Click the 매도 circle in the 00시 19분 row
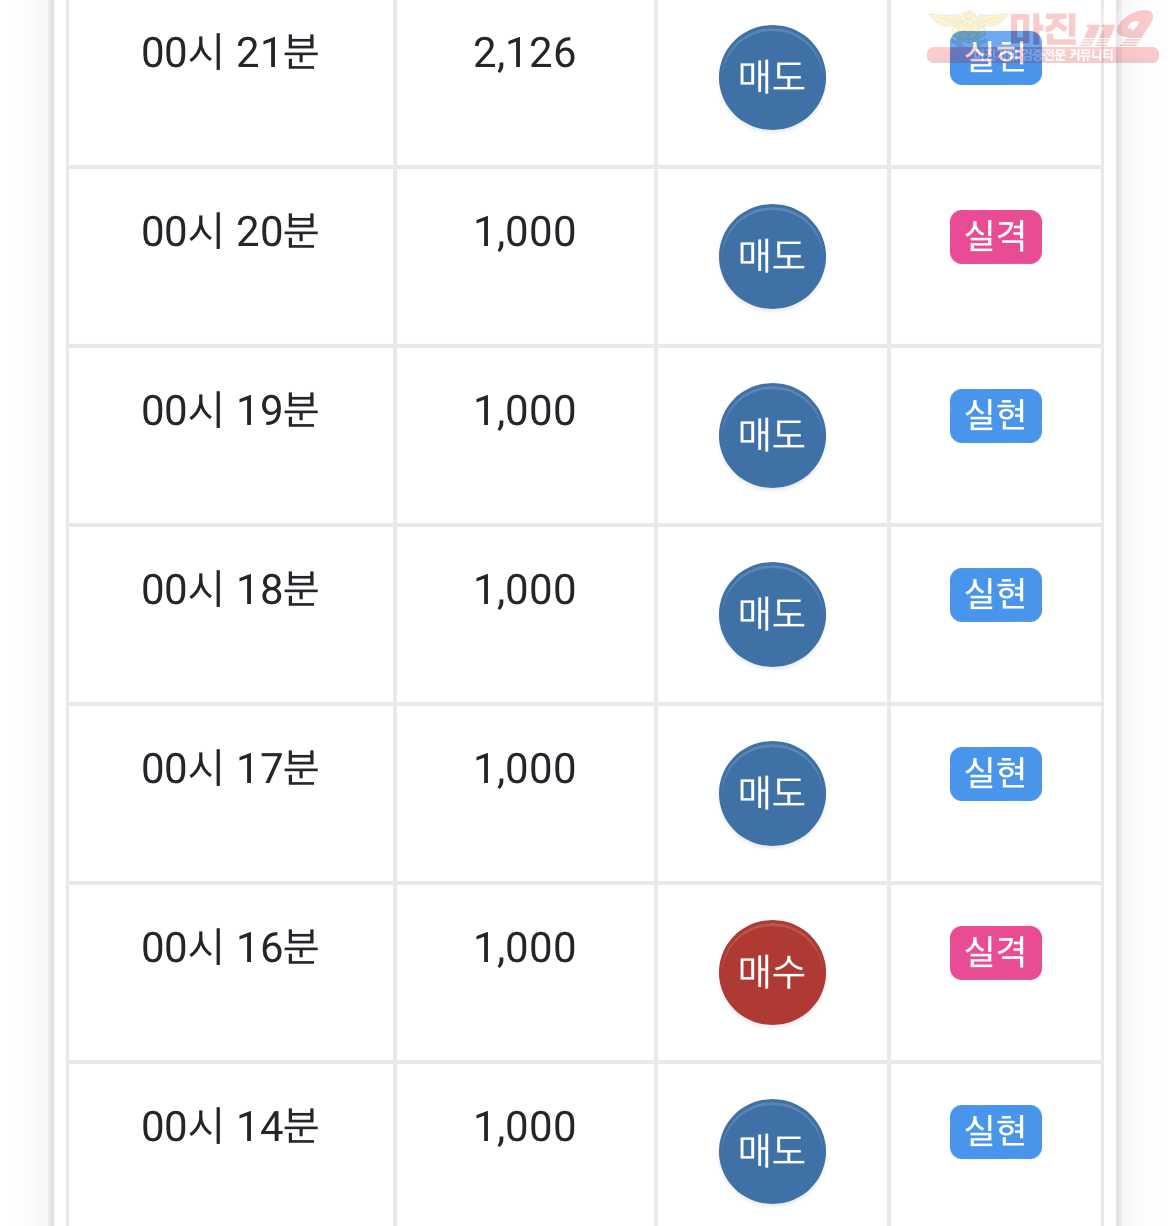Image resolution: width=1170 pixels, height=1226 pixels. coord(772,435)
